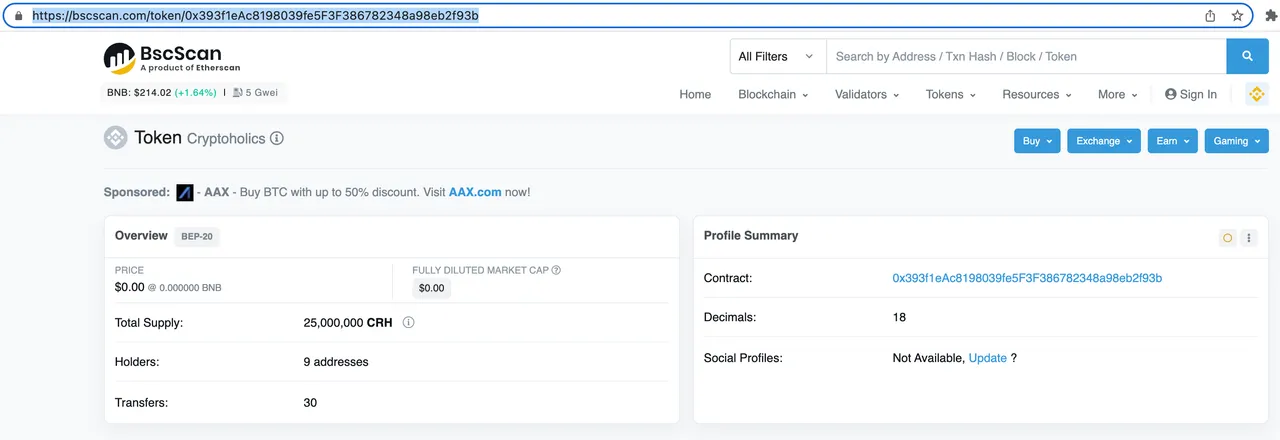Viewport: 1280px width, 440px height.
Task: Click the $0.00 market cap value badge
Action: [x=432, y=288]
